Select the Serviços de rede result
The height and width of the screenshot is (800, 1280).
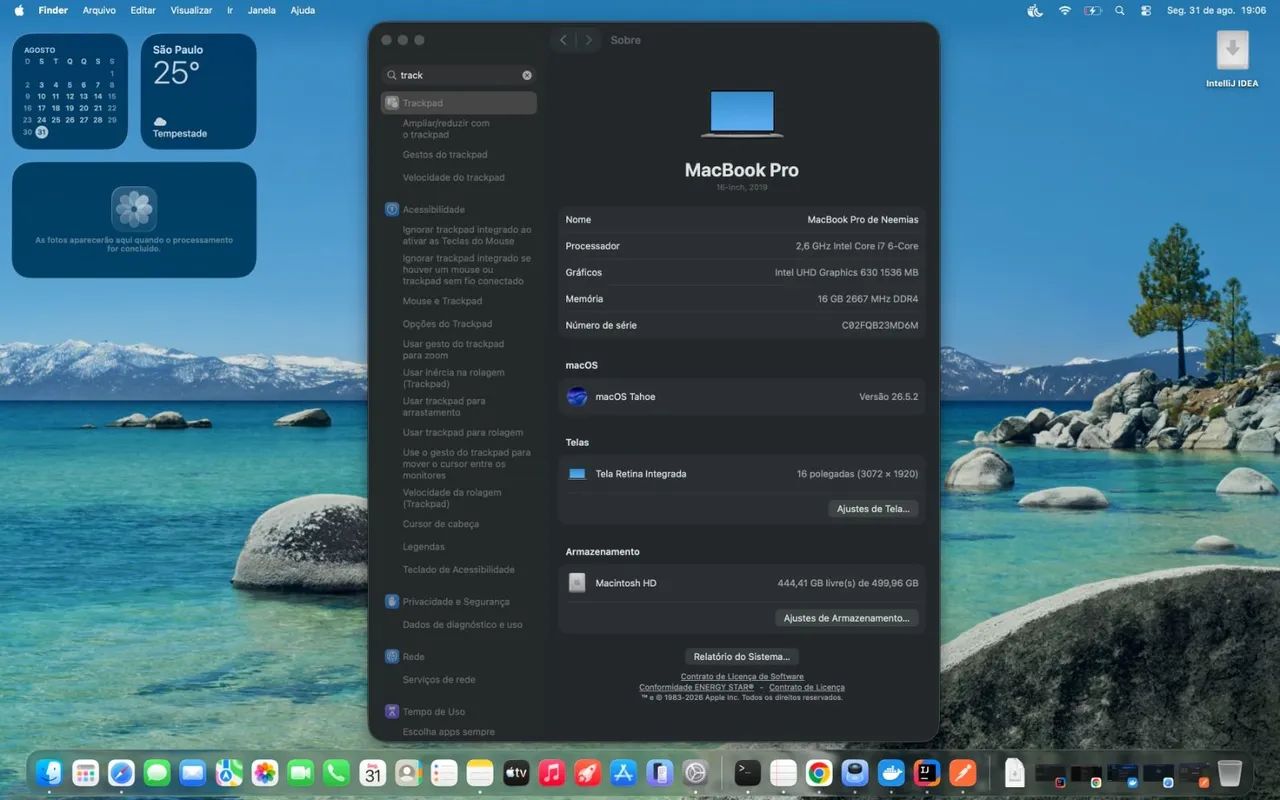coord(439,680)
